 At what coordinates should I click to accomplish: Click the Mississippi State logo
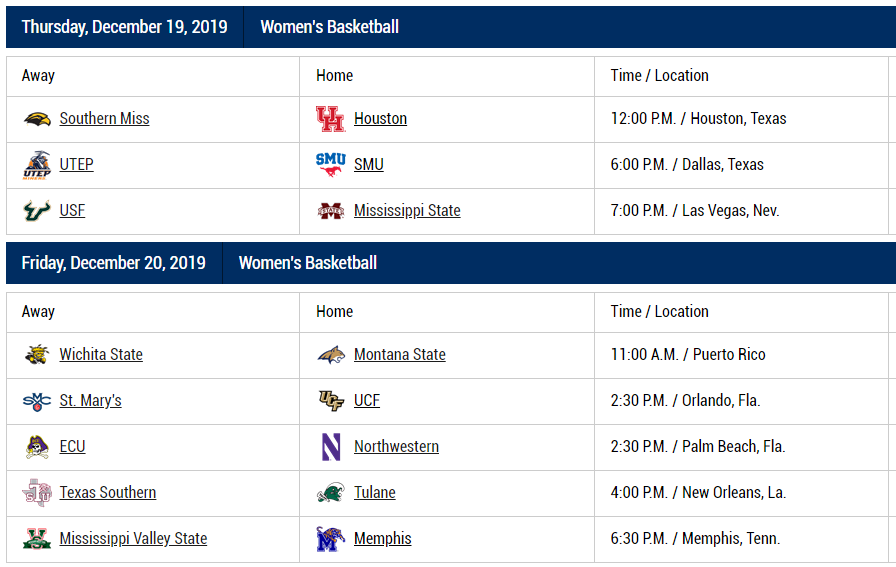pos(331,211)
